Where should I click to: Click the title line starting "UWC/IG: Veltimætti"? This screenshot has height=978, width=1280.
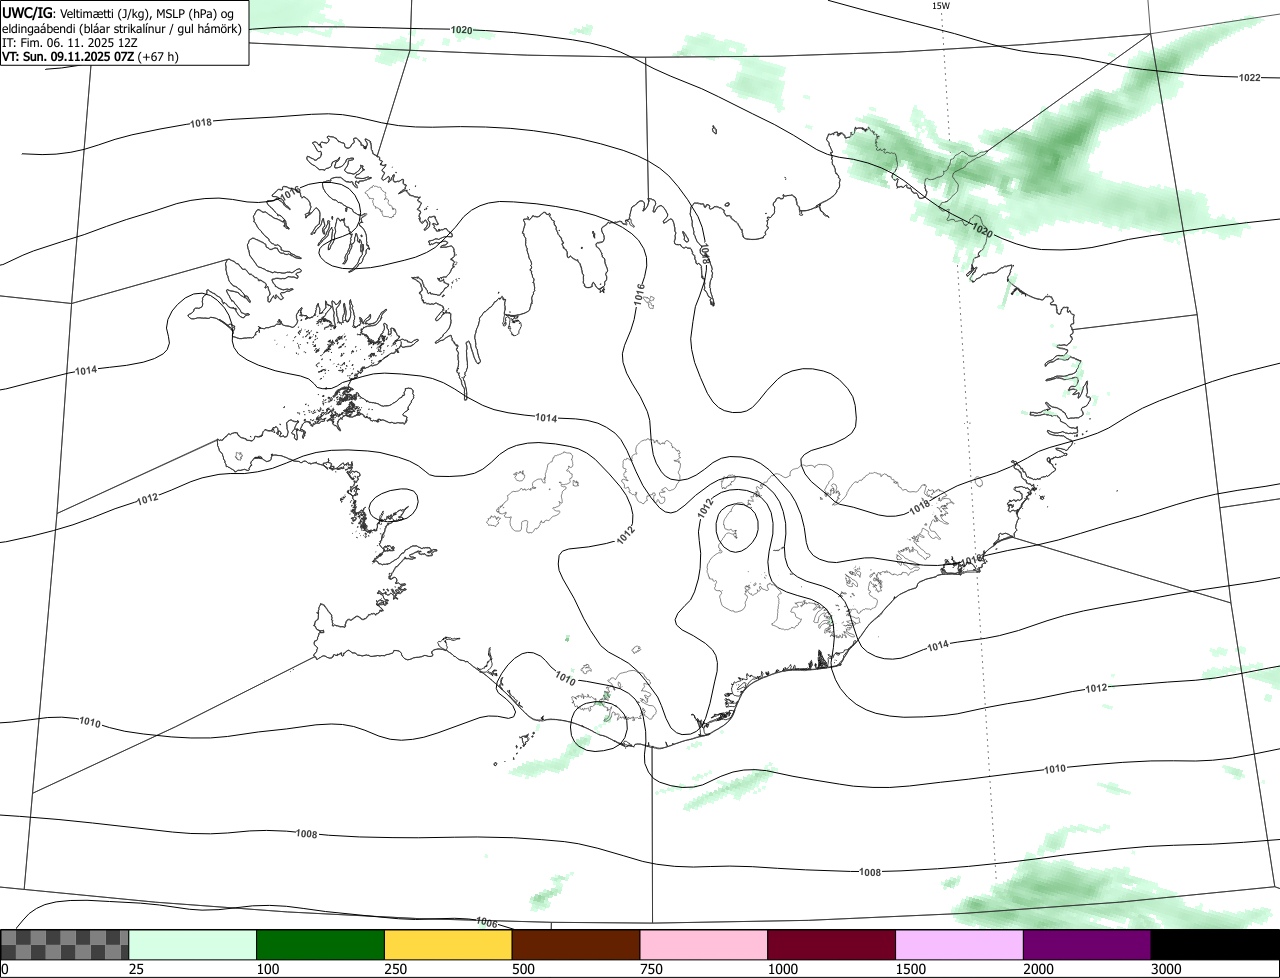point(118,13)
